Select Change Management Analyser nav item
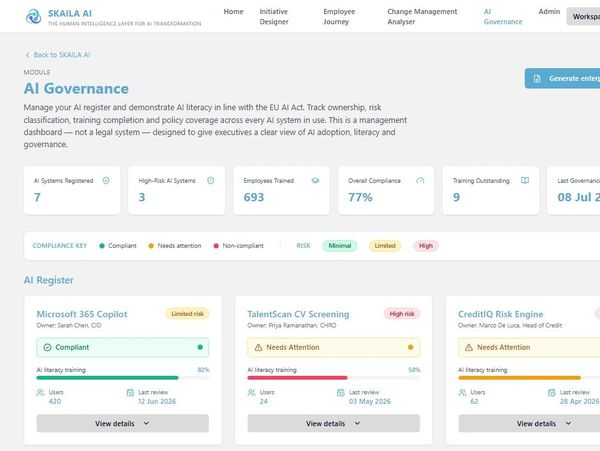This screenshot has height=451, width=600. (422, 16)
